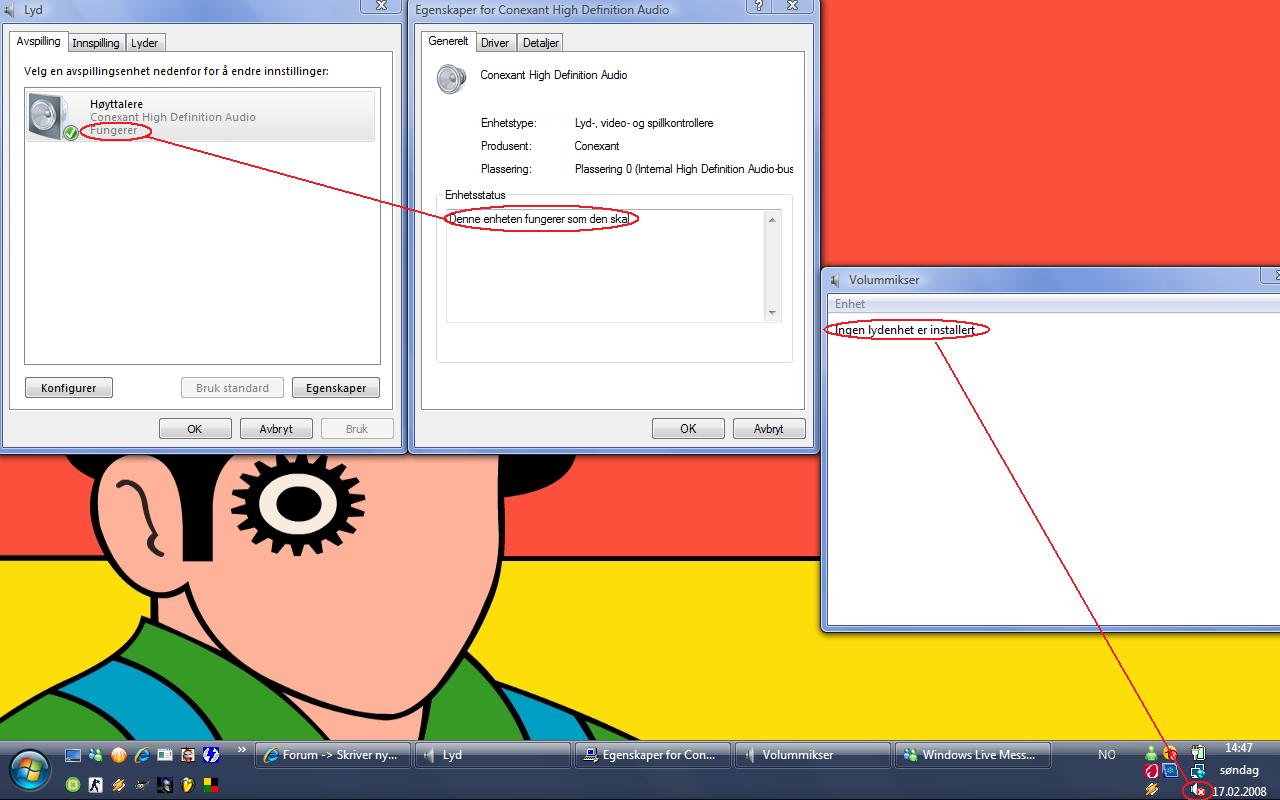Click inside the Enhetsstatus text box
The width and height of the screenshot is (1280, 800).
(x=606, y=266)
